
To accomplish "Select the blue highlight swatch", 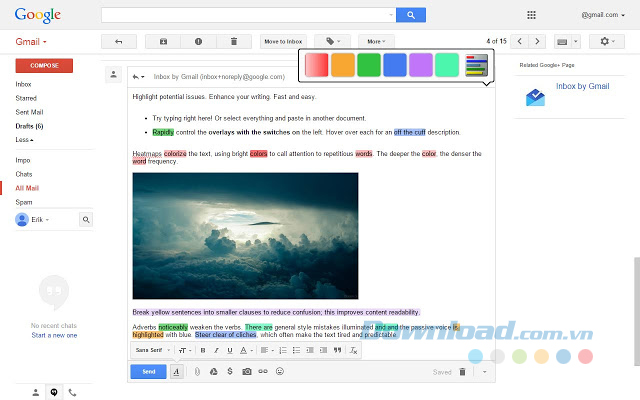I will [x=395, y=65].
